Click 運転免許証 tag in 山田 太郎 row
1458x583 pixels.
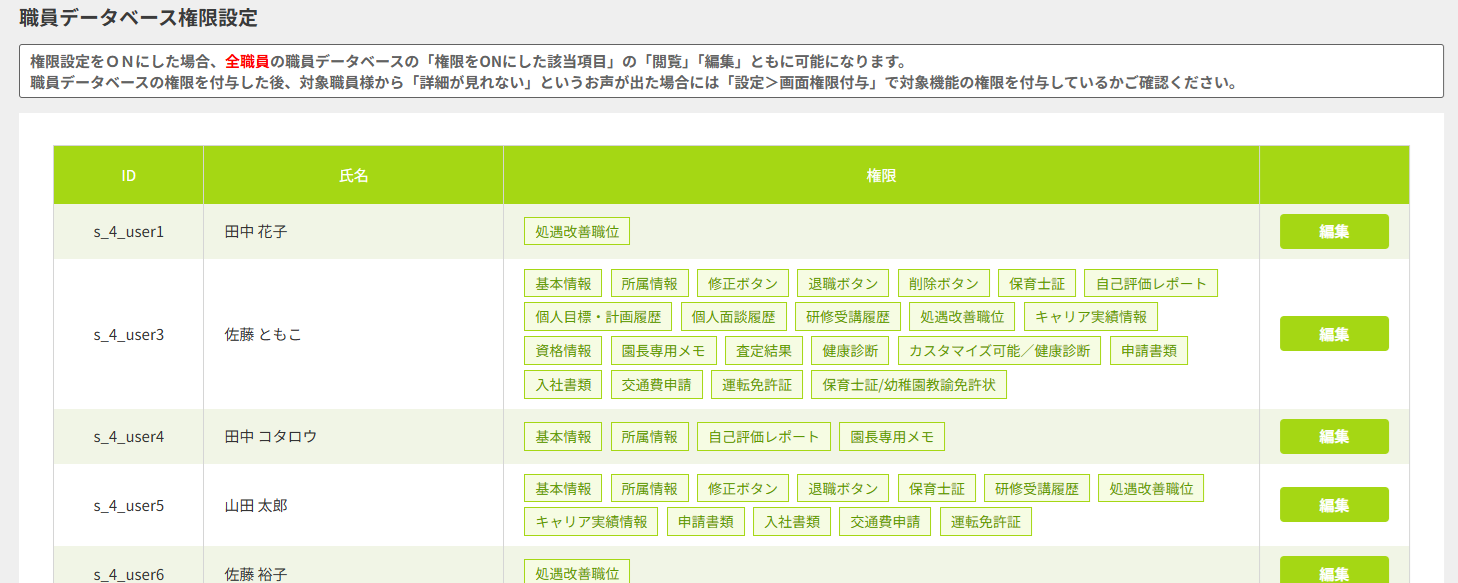tap(986, 522)
